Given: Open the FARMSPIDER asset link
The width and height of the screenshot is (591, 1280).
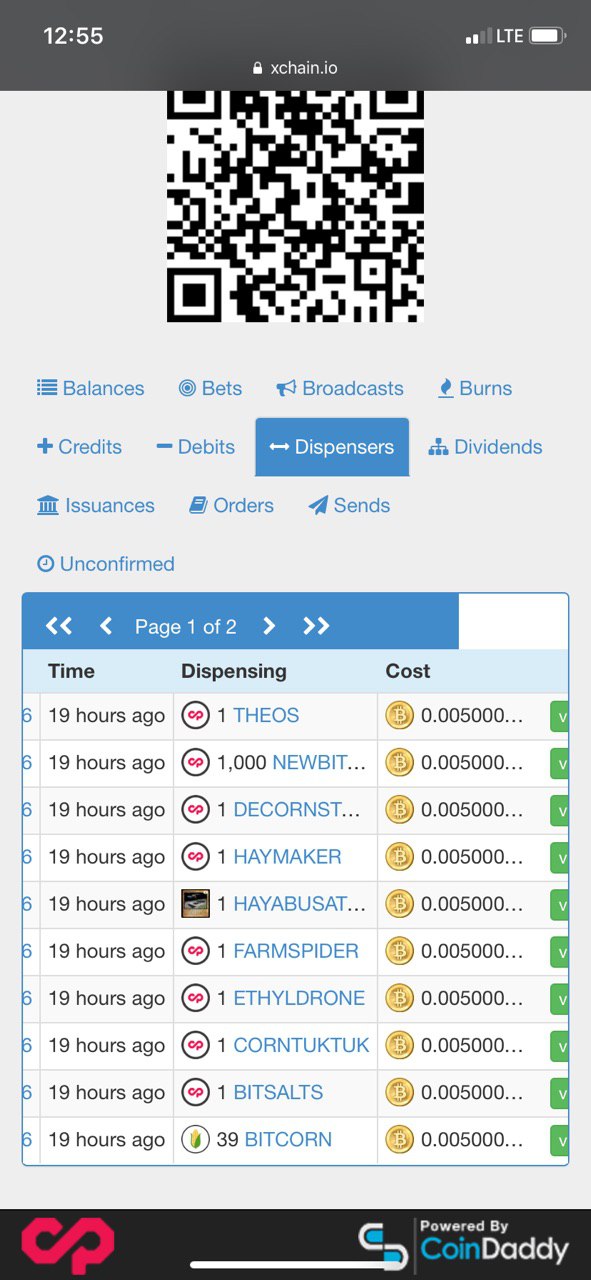Looking at the screenshot, I should (x=296, y=950).
